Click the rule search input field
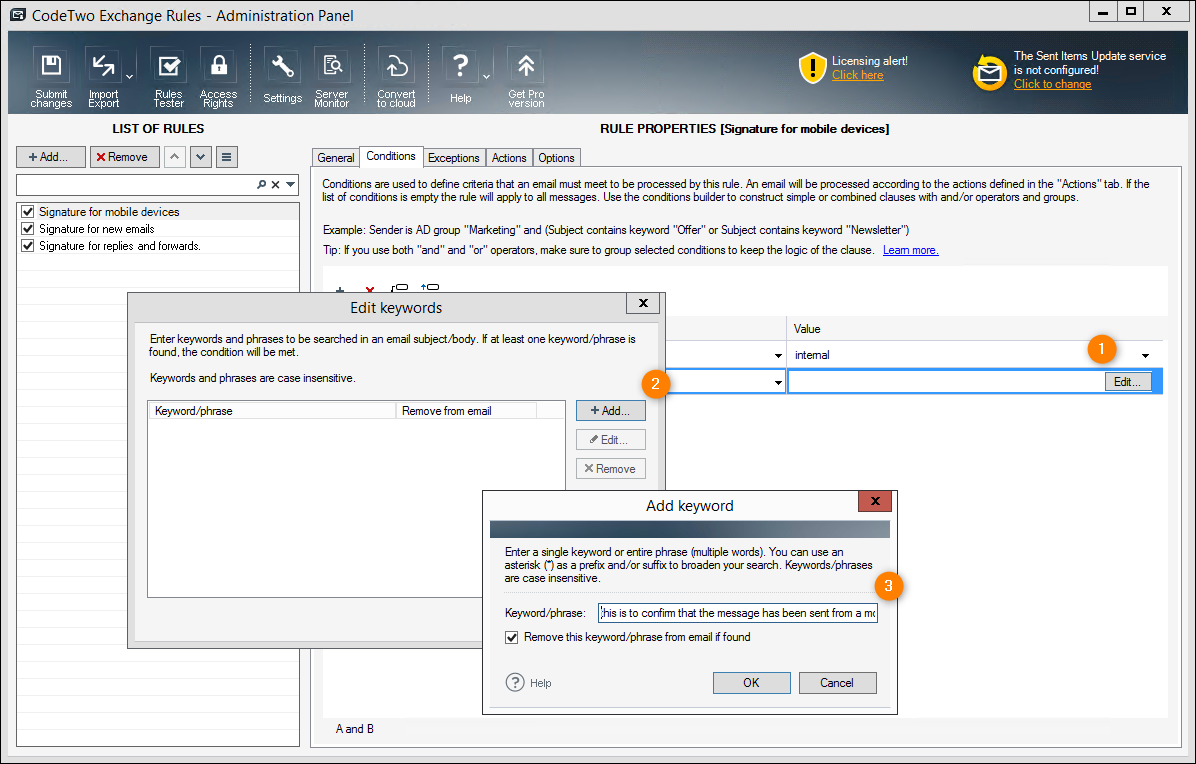This screenshot has width=1196, height=764. point(136,185)
